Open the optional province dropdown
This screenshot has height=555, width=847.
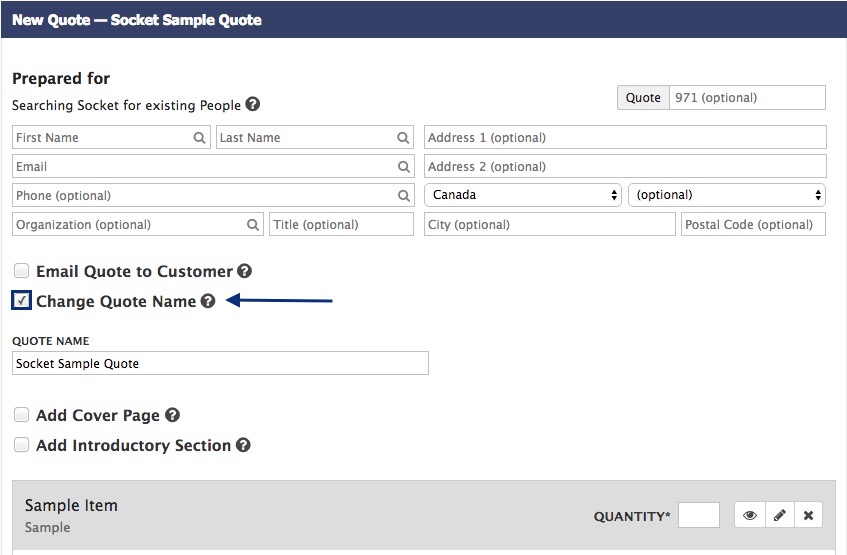click(727, 195)
